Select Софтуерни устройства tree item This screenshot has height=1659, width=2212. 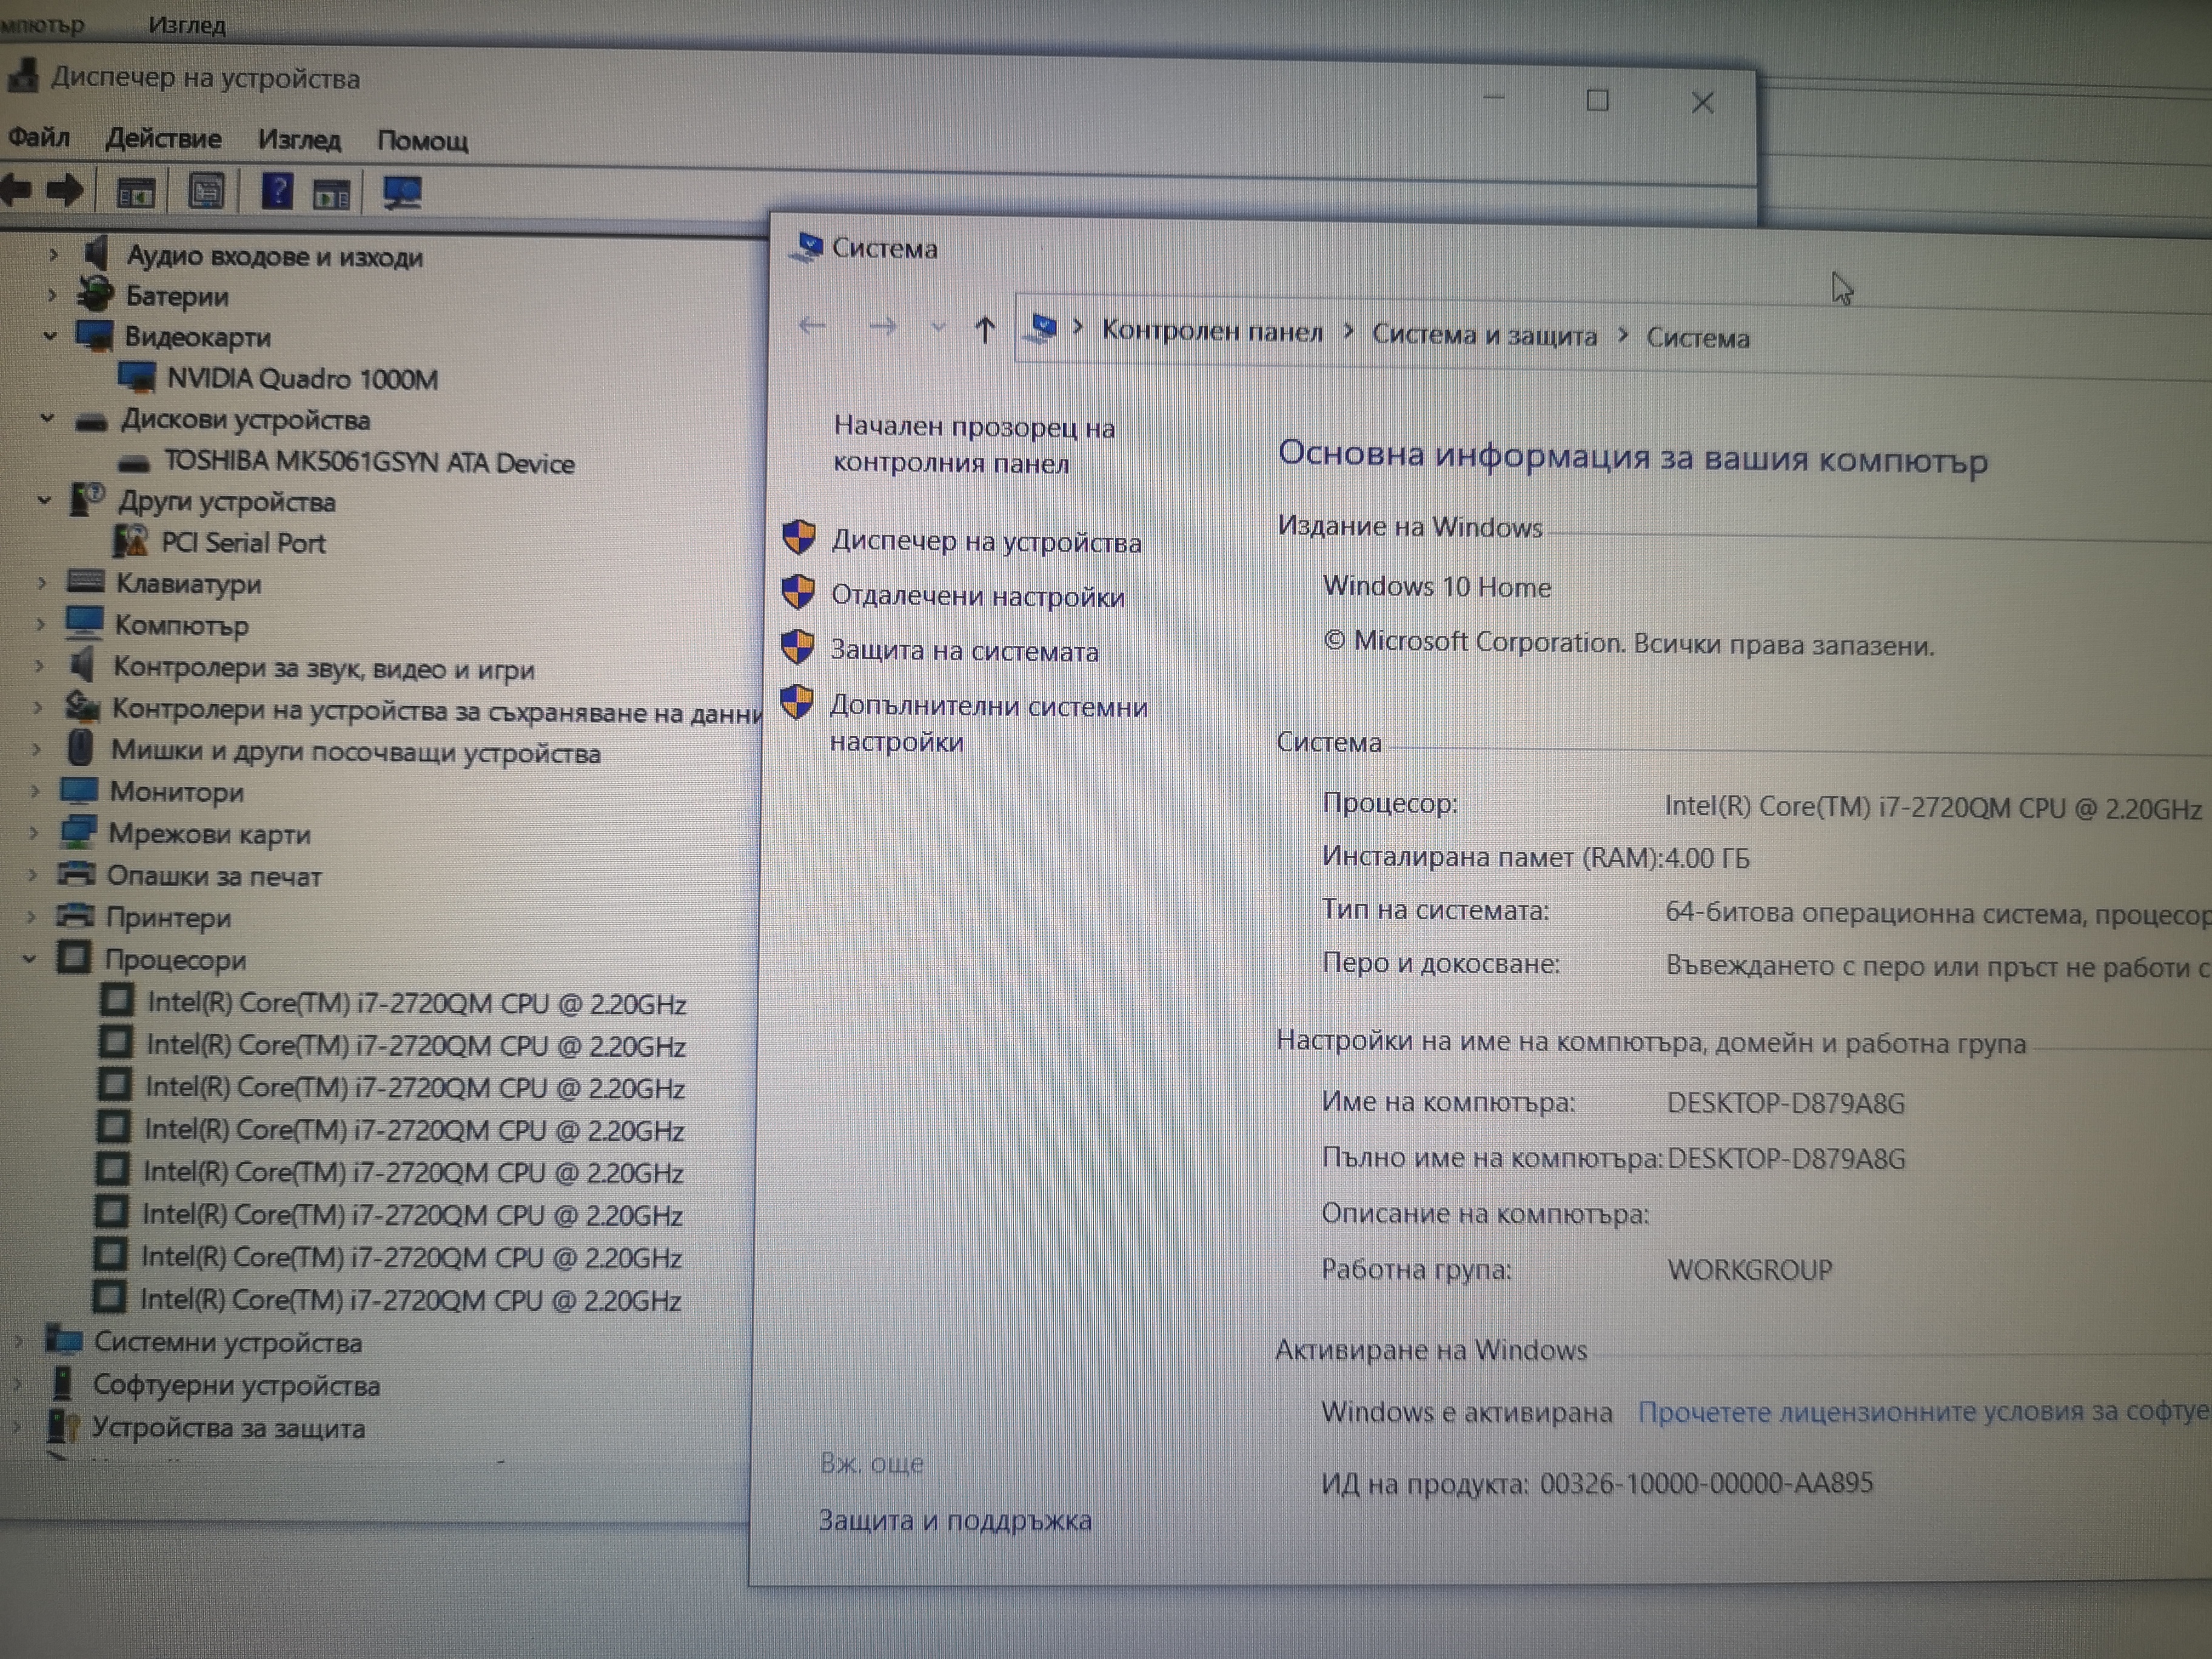pyautogui.click(x=236, y=1385)
